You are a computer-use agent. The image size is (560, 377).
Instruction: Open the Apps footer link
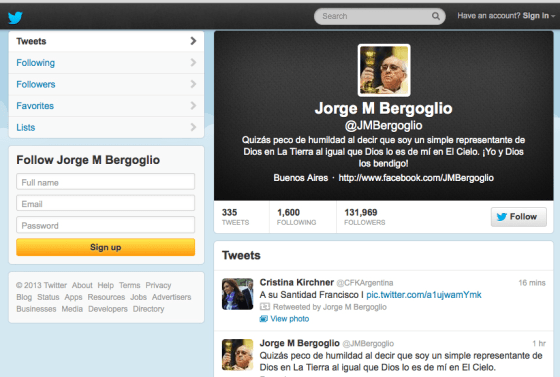(x=73, y=297)
